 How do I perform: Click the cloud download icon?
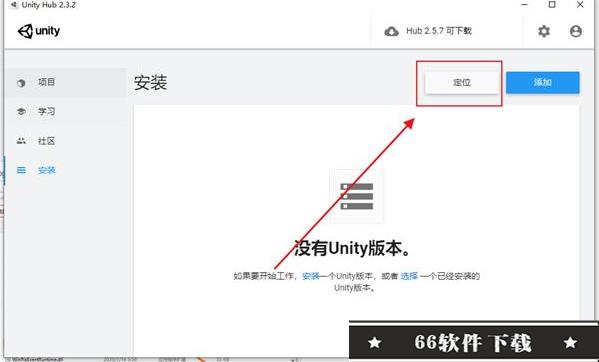(x=392, y=31)
